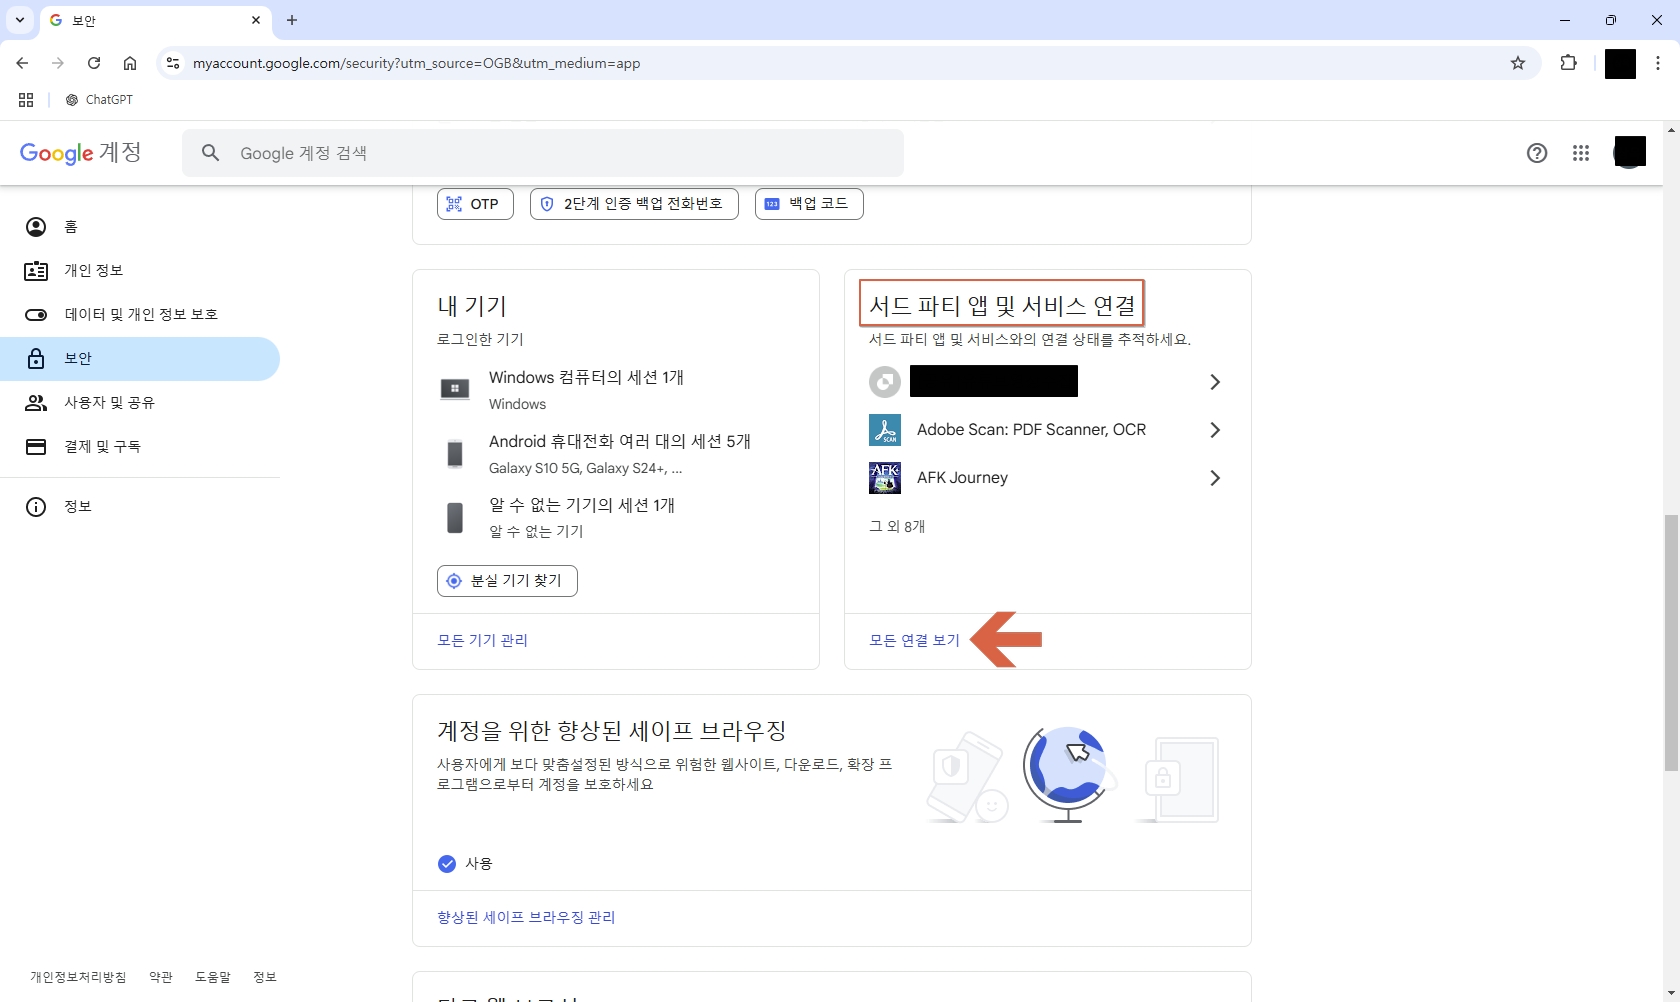
Task: Go back using the browser back arrow
Action: point(22,63)
